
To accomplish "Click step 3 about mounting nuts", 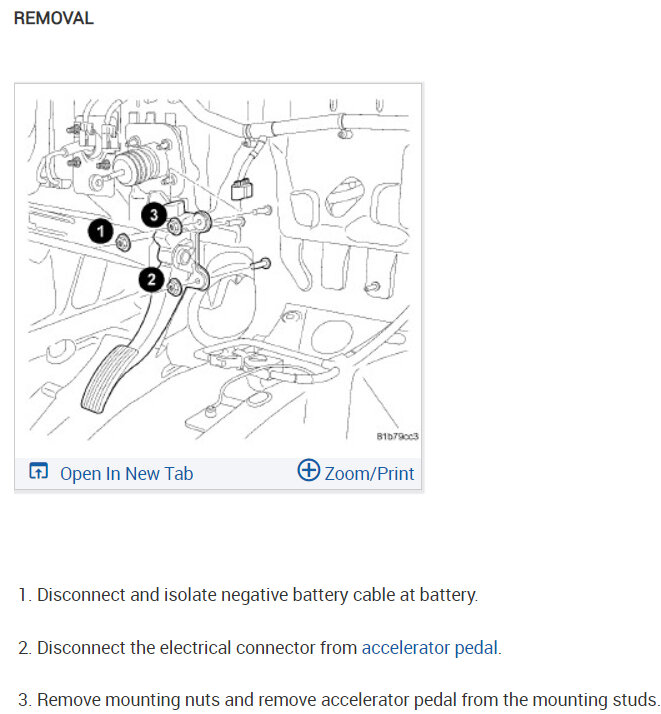I will [340, 699].
